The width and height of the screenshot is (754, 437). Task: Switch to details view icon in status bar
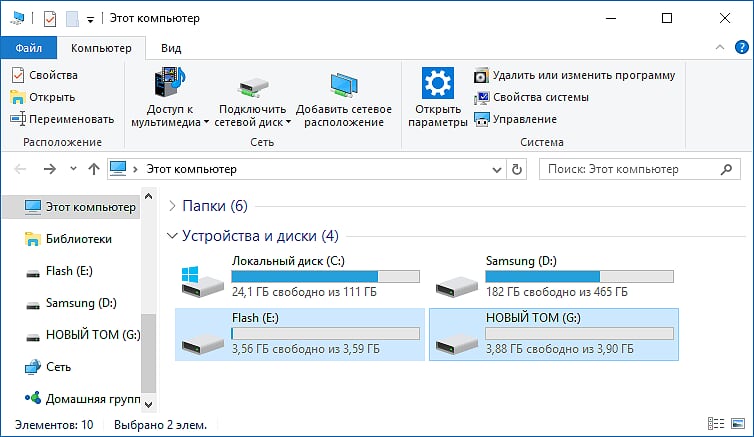(x=716, y=424)
